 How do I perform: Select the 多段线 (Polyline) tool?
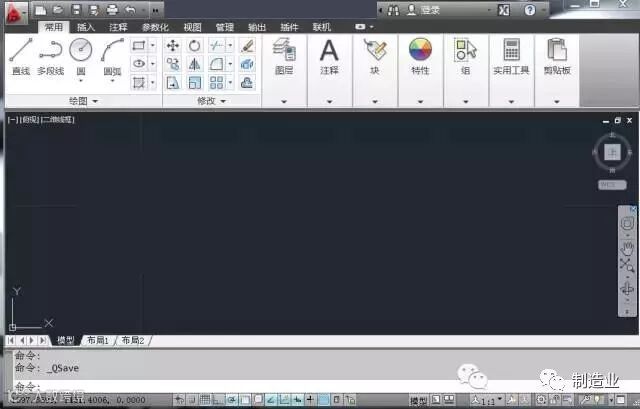click(51, 56)
